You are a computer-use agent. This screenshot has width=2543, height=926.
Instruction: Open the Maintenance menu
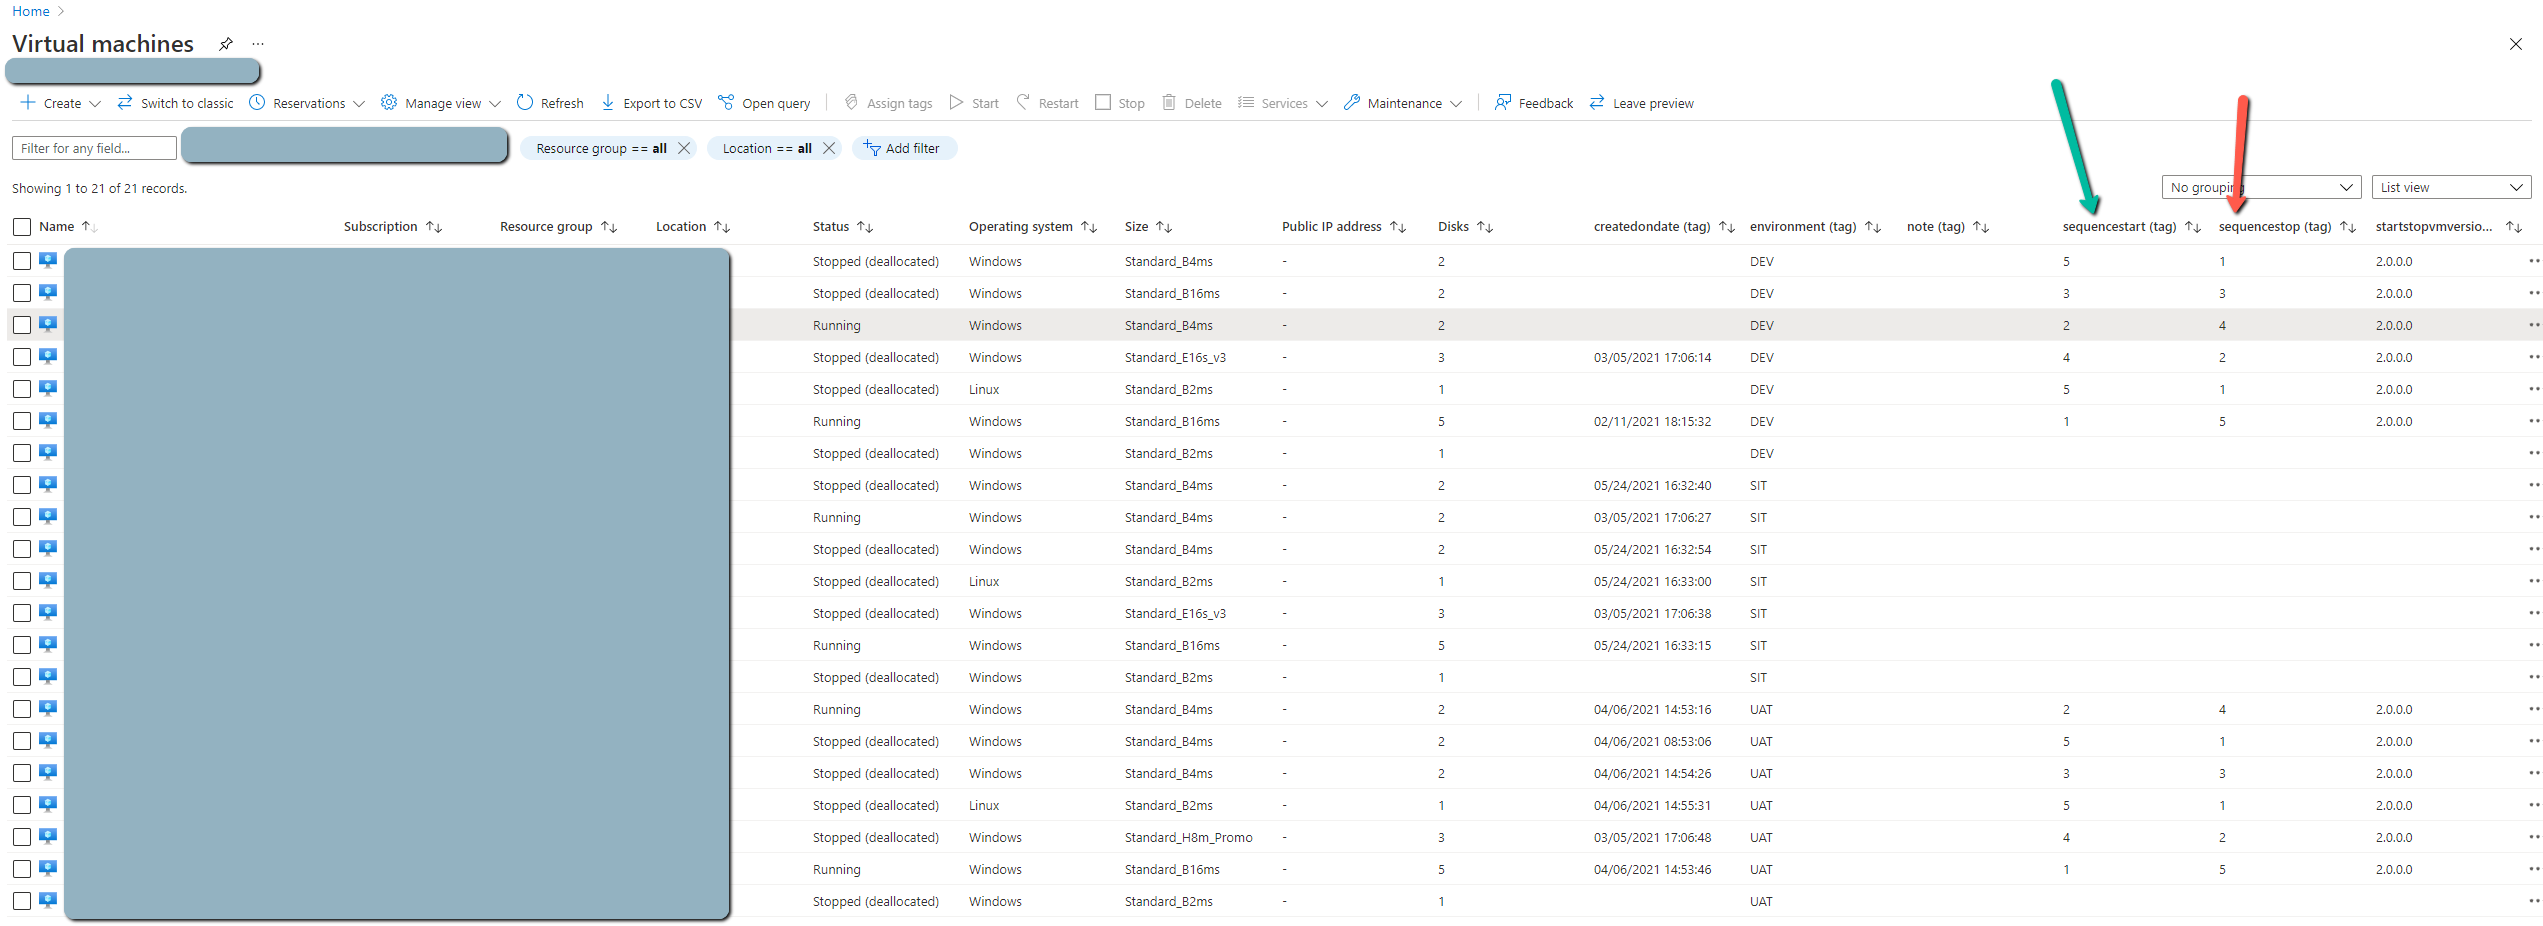click(1402, 102)
